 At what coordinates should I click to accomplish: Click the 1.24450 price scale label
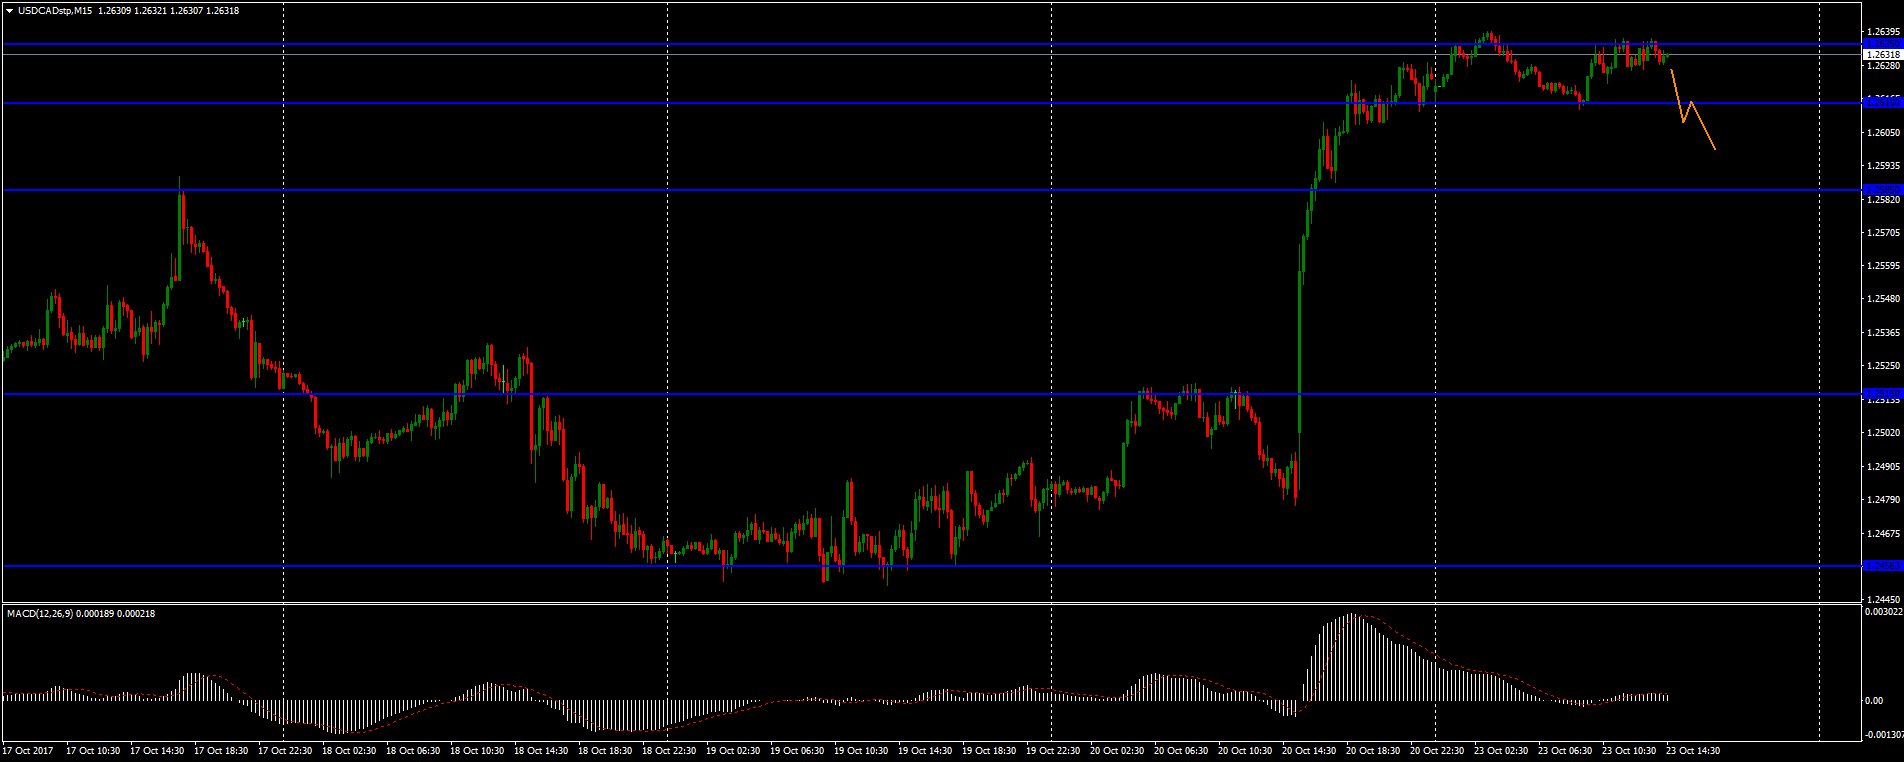coord(1883,599)
